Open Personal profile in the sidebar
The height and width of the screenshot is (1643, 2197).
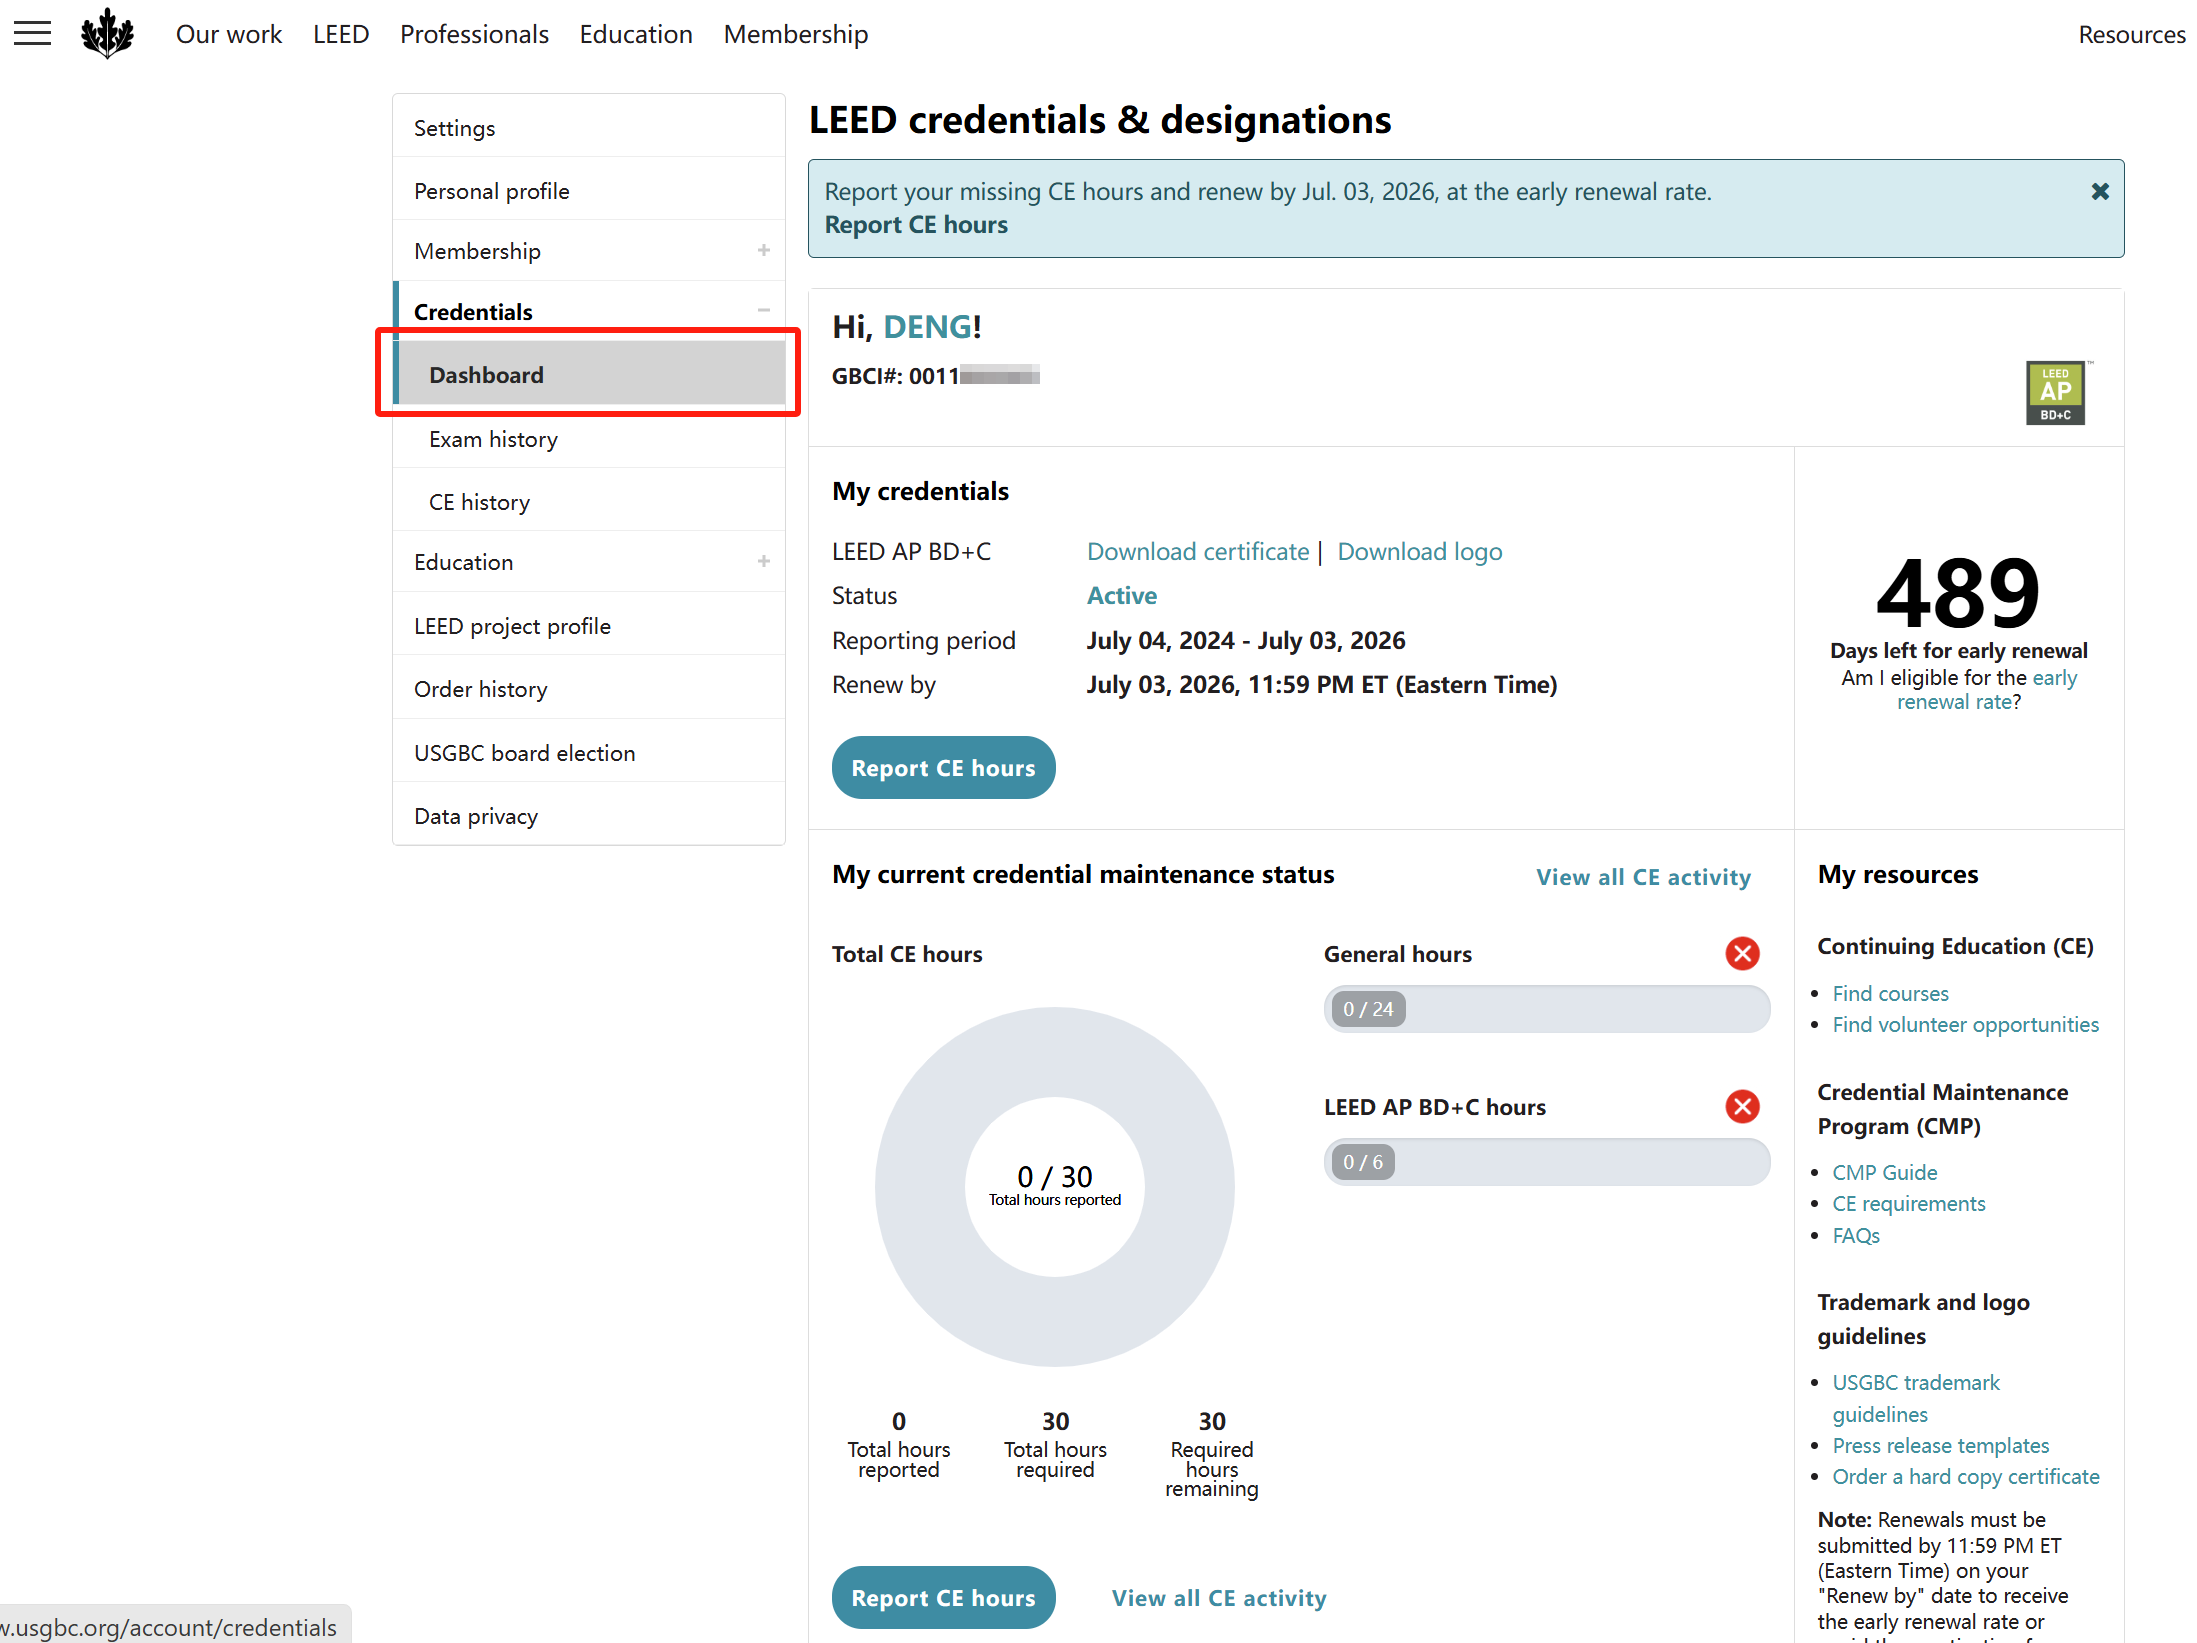click(589, 191)
